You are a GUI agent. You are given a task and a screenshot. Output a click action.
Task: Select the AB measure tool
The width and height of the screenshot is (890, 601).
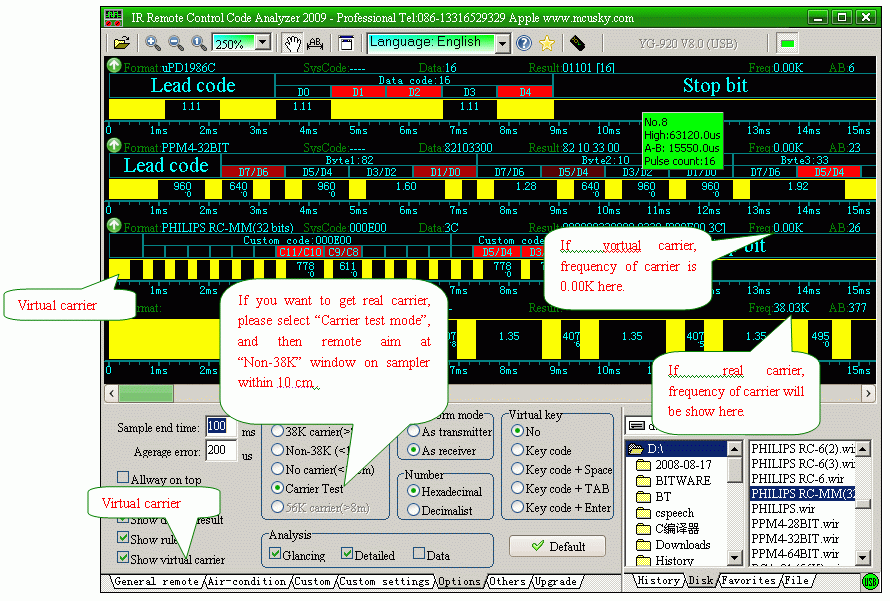pyautogui.click(x=315, y=43)
